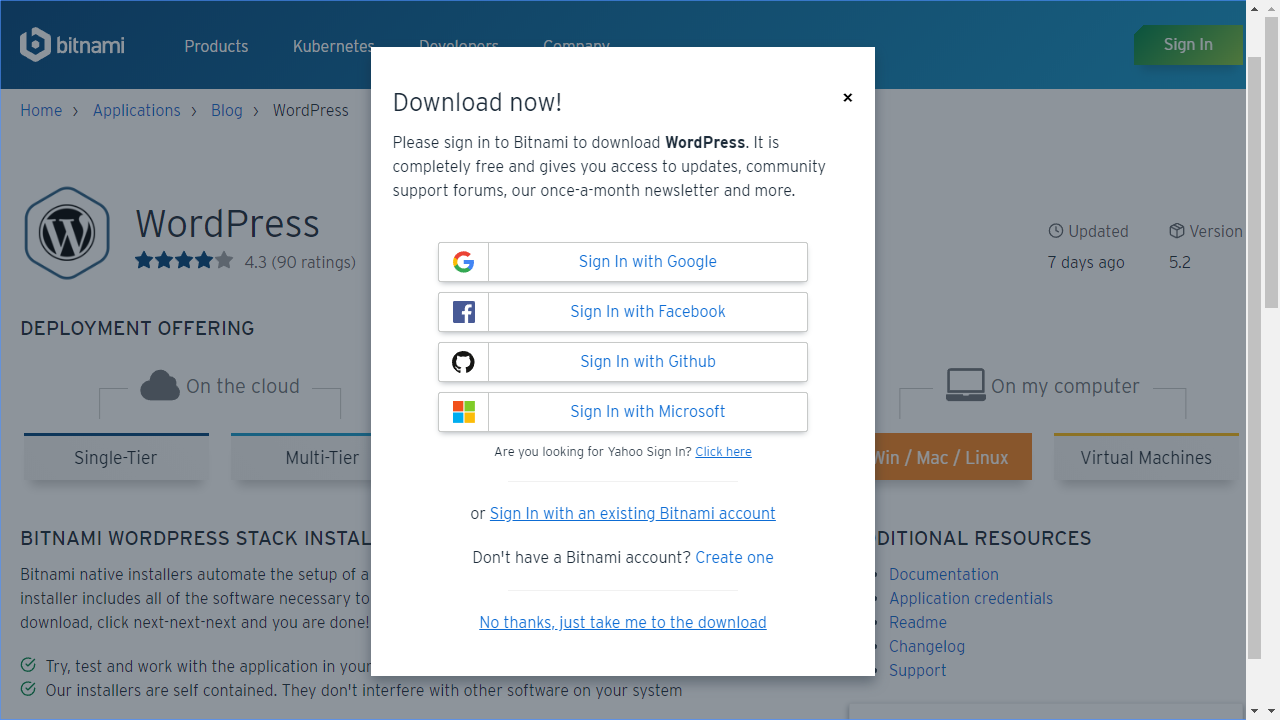This screenshot has width=1280, height=720.
Task: Select the Single-Tier tab
Action: point(116,457)
